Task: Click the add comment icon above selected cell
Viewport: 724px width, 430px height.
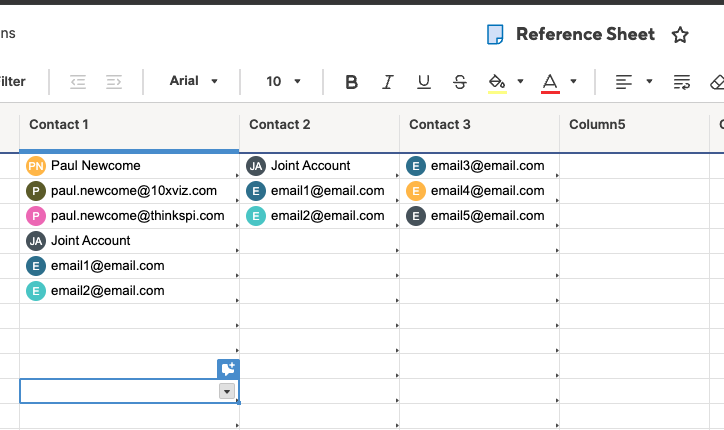Action: [228, 369]
